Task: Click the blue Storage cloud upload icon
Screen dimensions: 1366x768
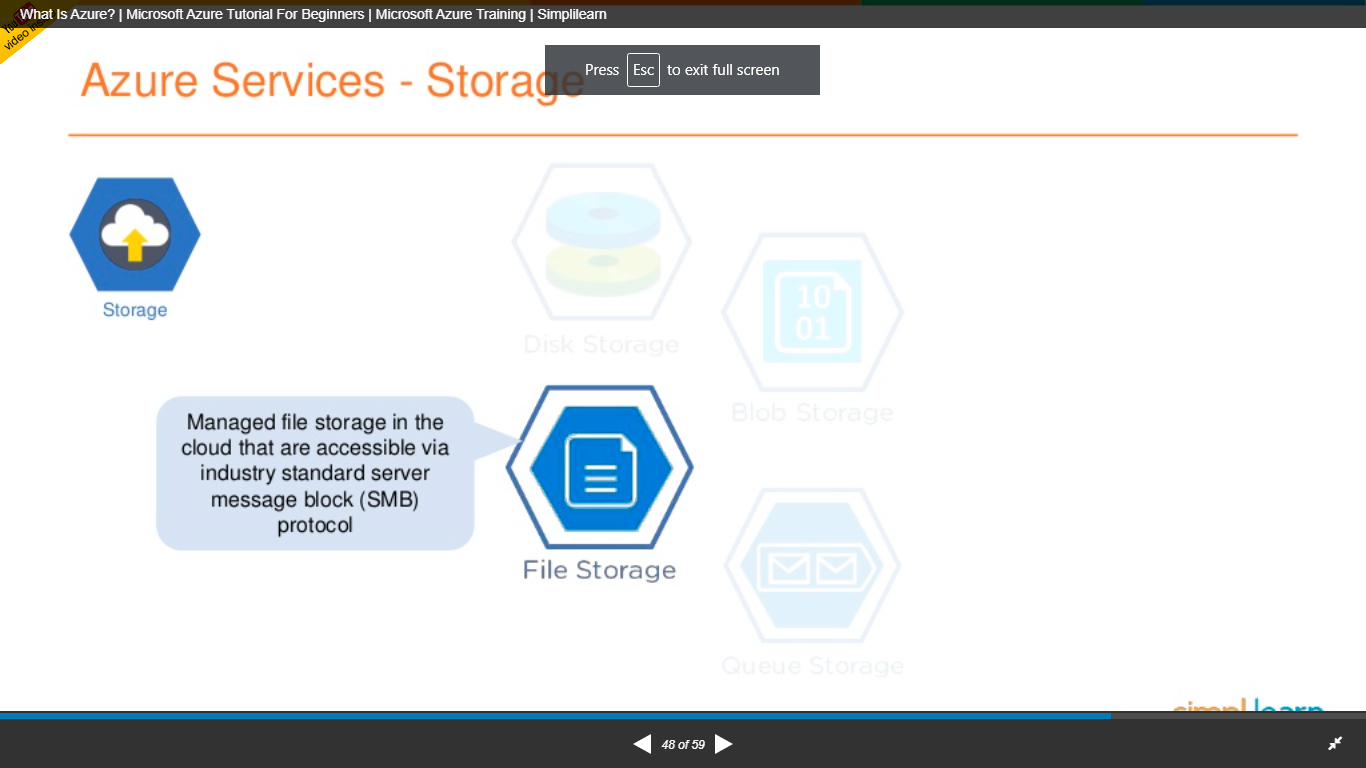Action: point(135,235)
